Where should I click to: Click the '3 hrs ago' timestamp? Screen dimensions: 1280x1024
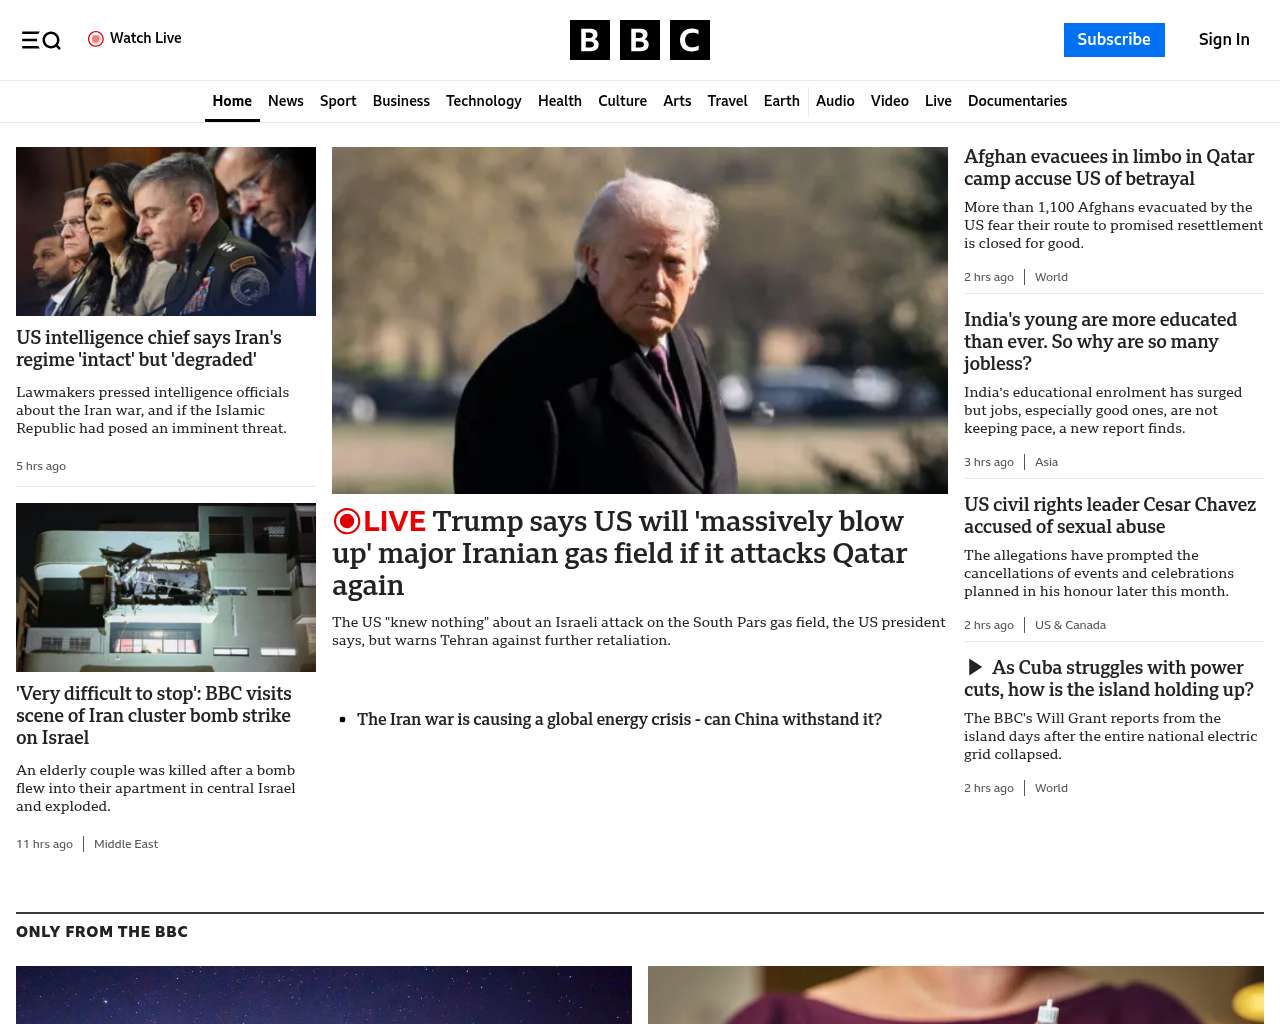coord(989,462)
